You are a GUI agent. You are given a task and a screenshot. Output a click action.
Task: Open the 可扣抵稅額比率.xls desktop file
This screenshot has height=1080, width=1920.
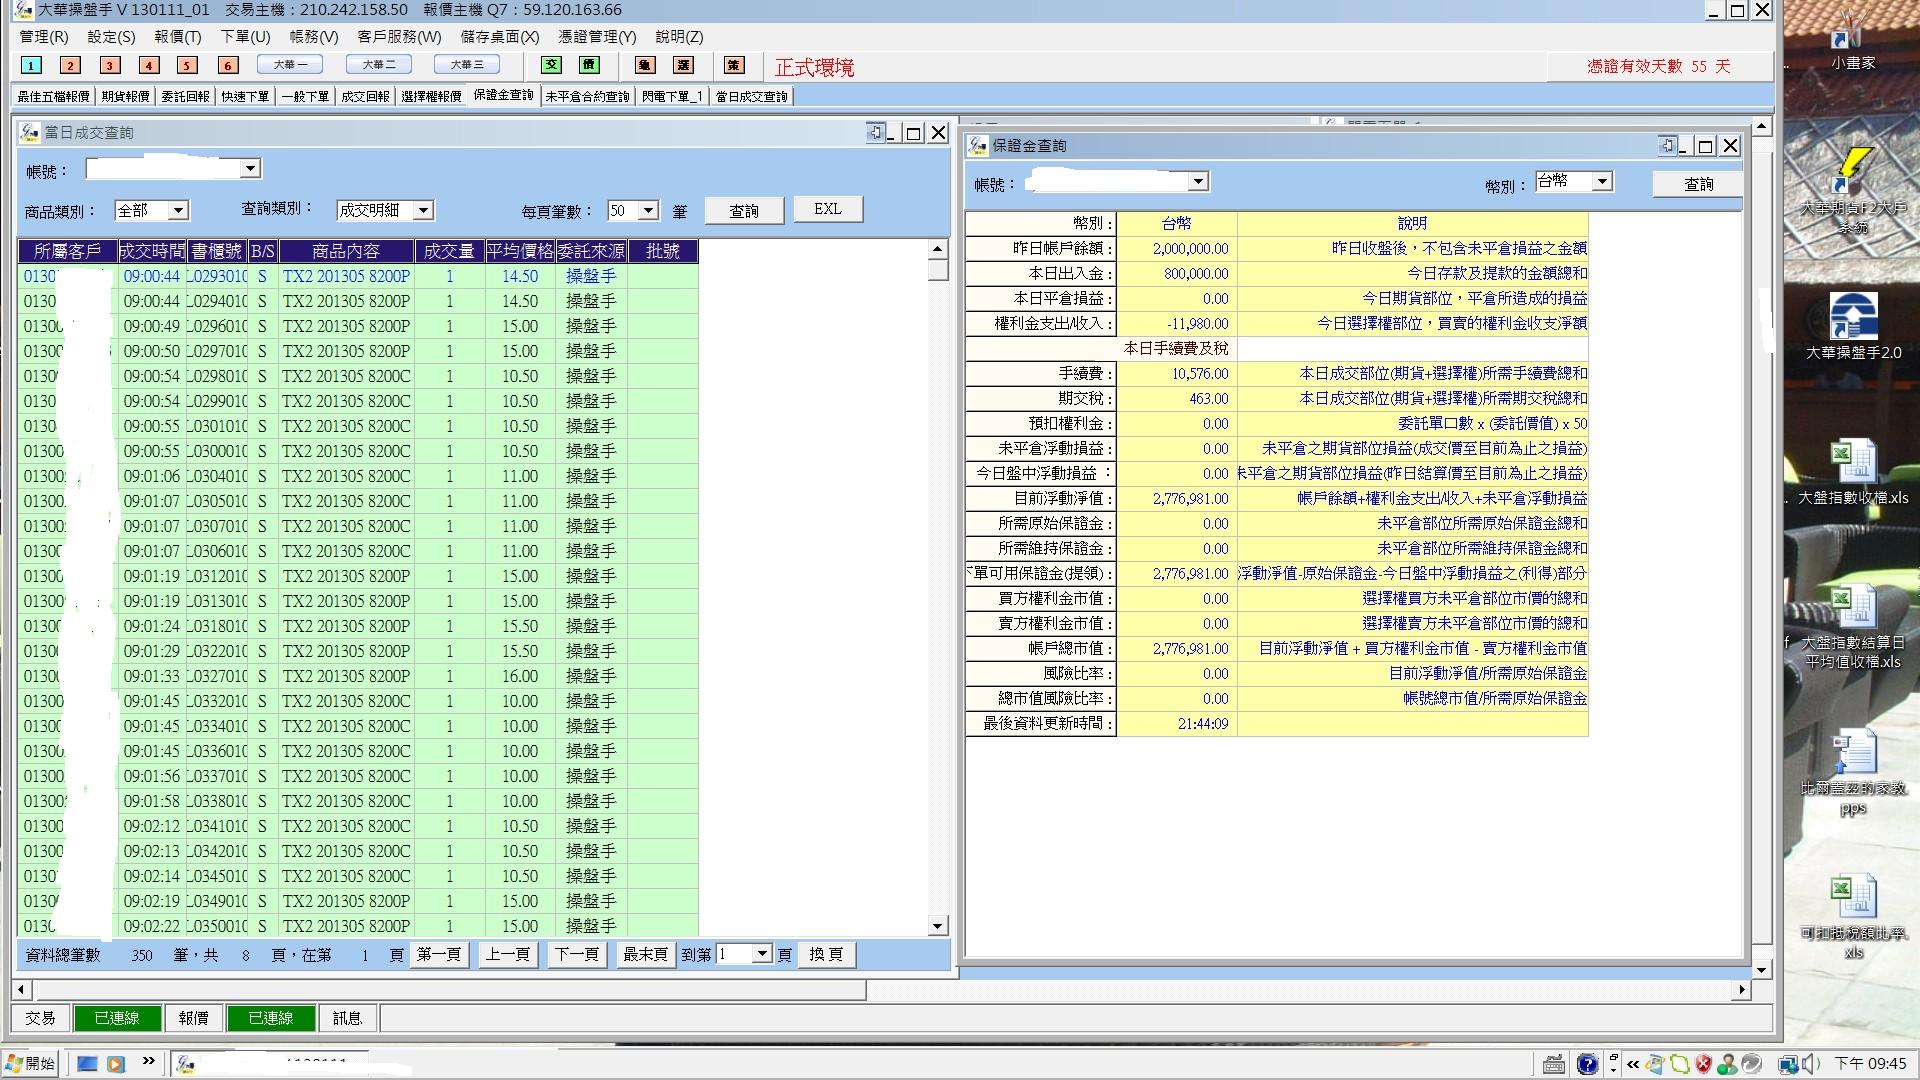pyautogui.click(x=1853, y=917)
